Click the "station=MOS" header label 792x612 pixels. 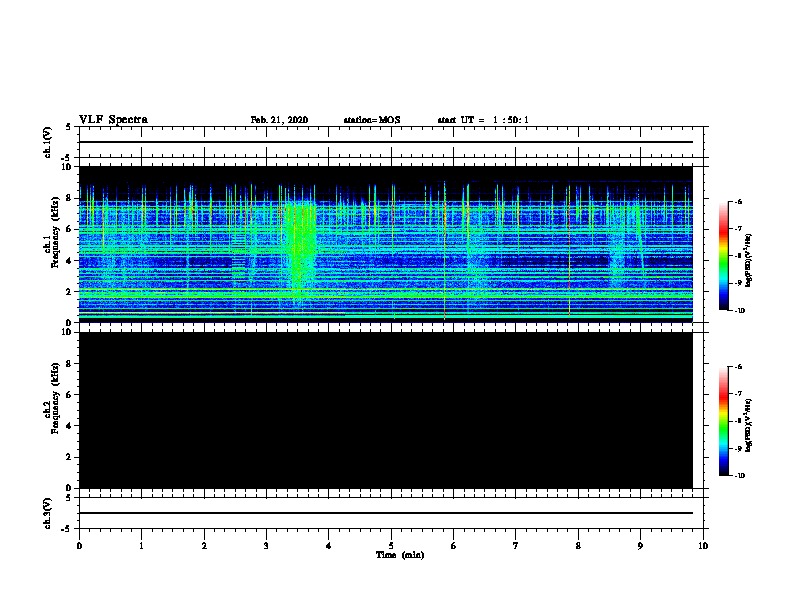[372, 120]
